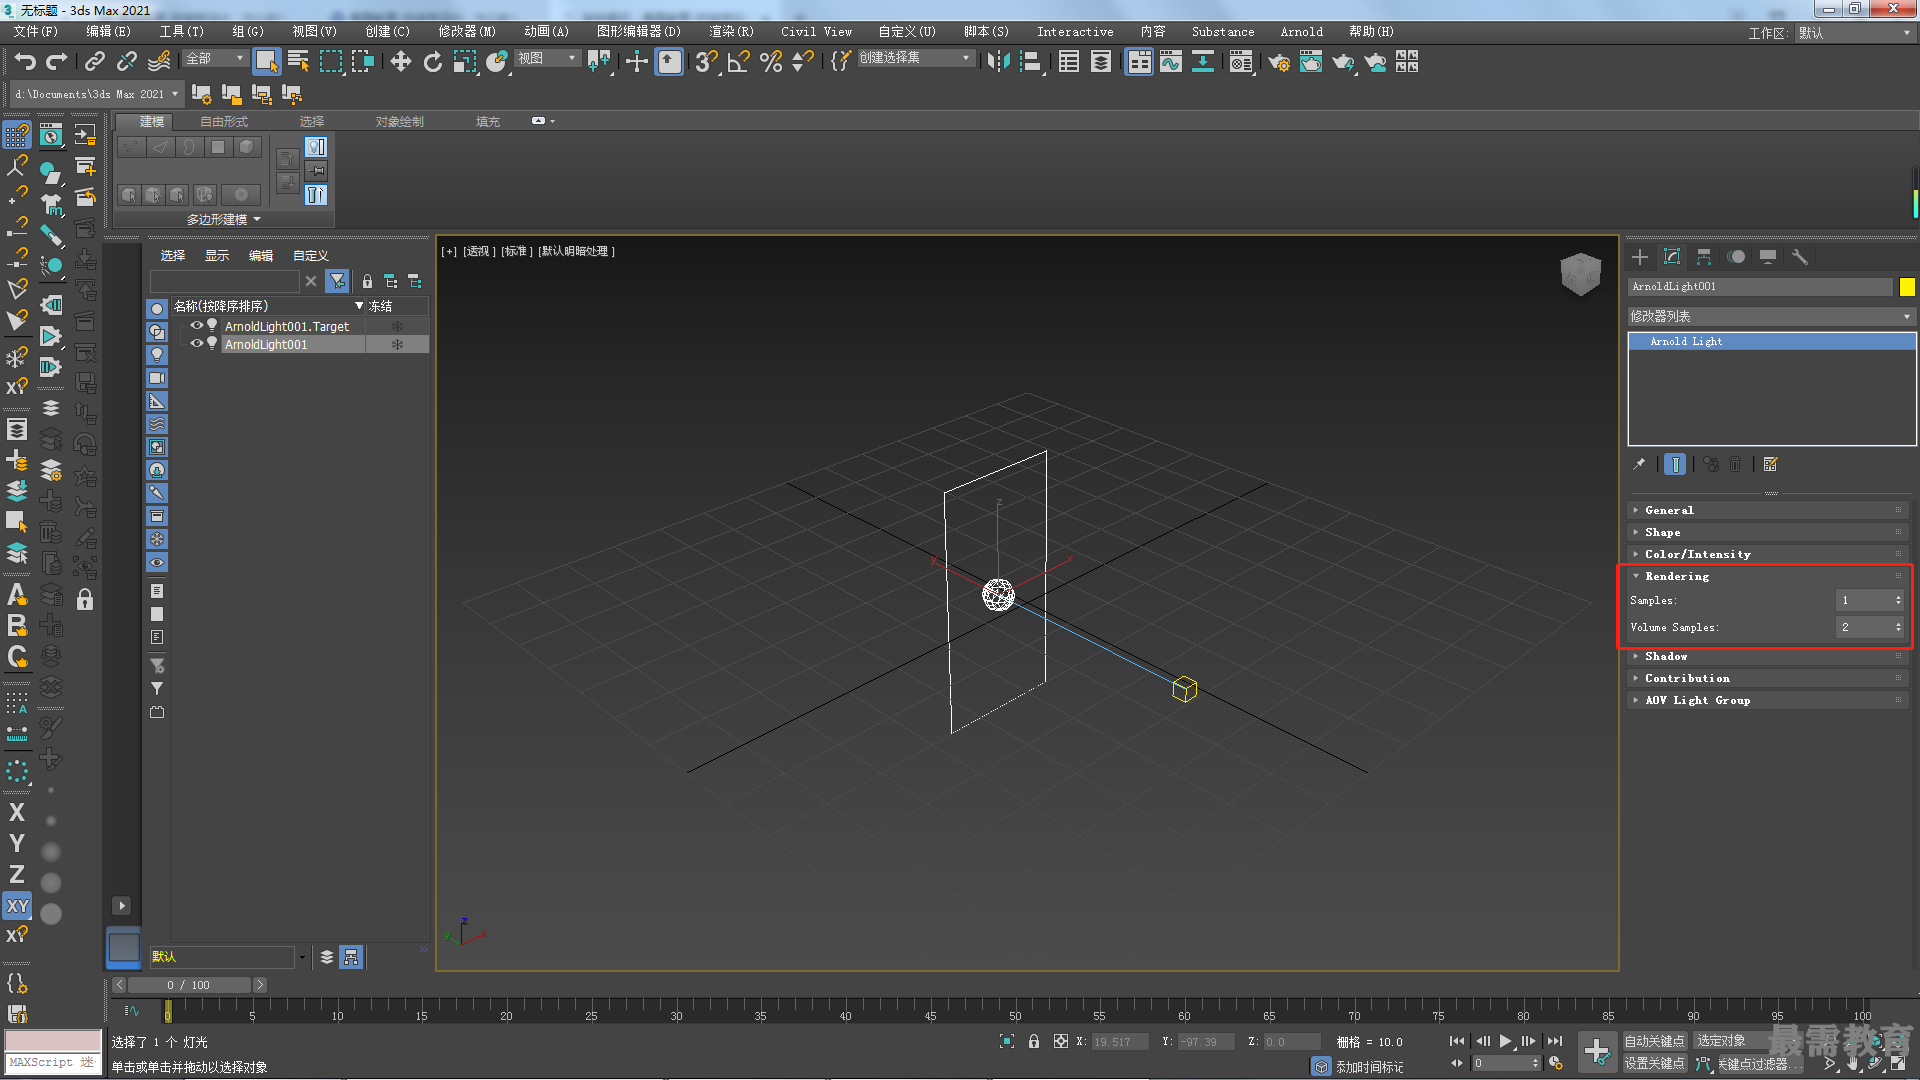Viewport: 1920px width, 1080px height.
Task: Open the 视图 reference coordinate dropdown
Action: pos(547,59)
